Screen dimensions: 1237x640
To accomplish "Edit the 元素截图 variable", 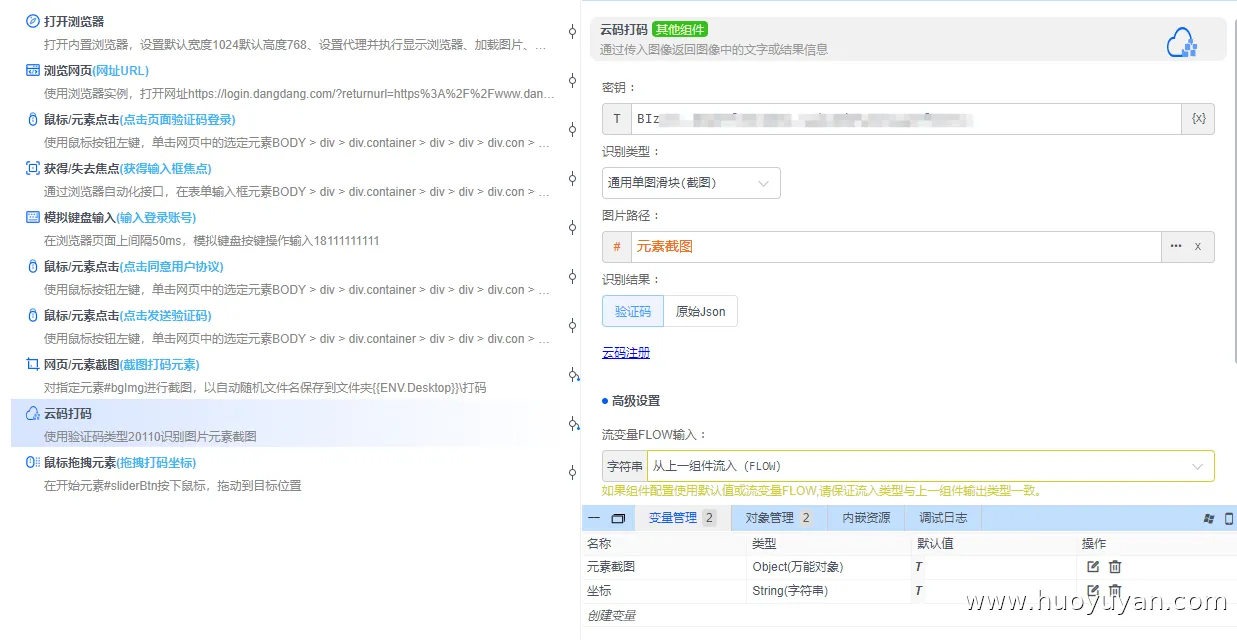I will coord(1093,567).
